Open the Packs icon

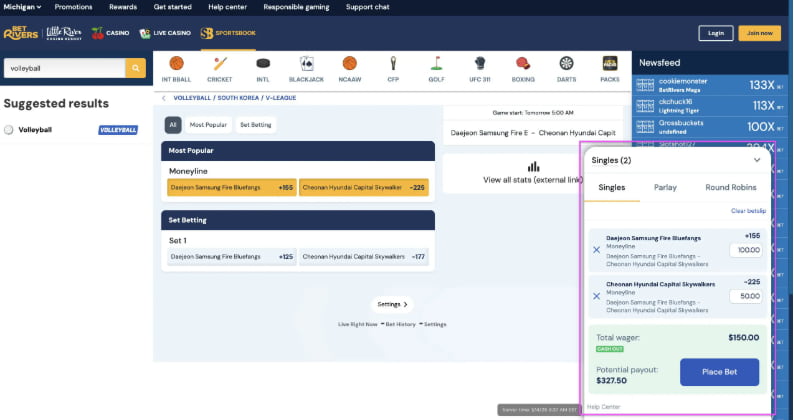[610, 63]
